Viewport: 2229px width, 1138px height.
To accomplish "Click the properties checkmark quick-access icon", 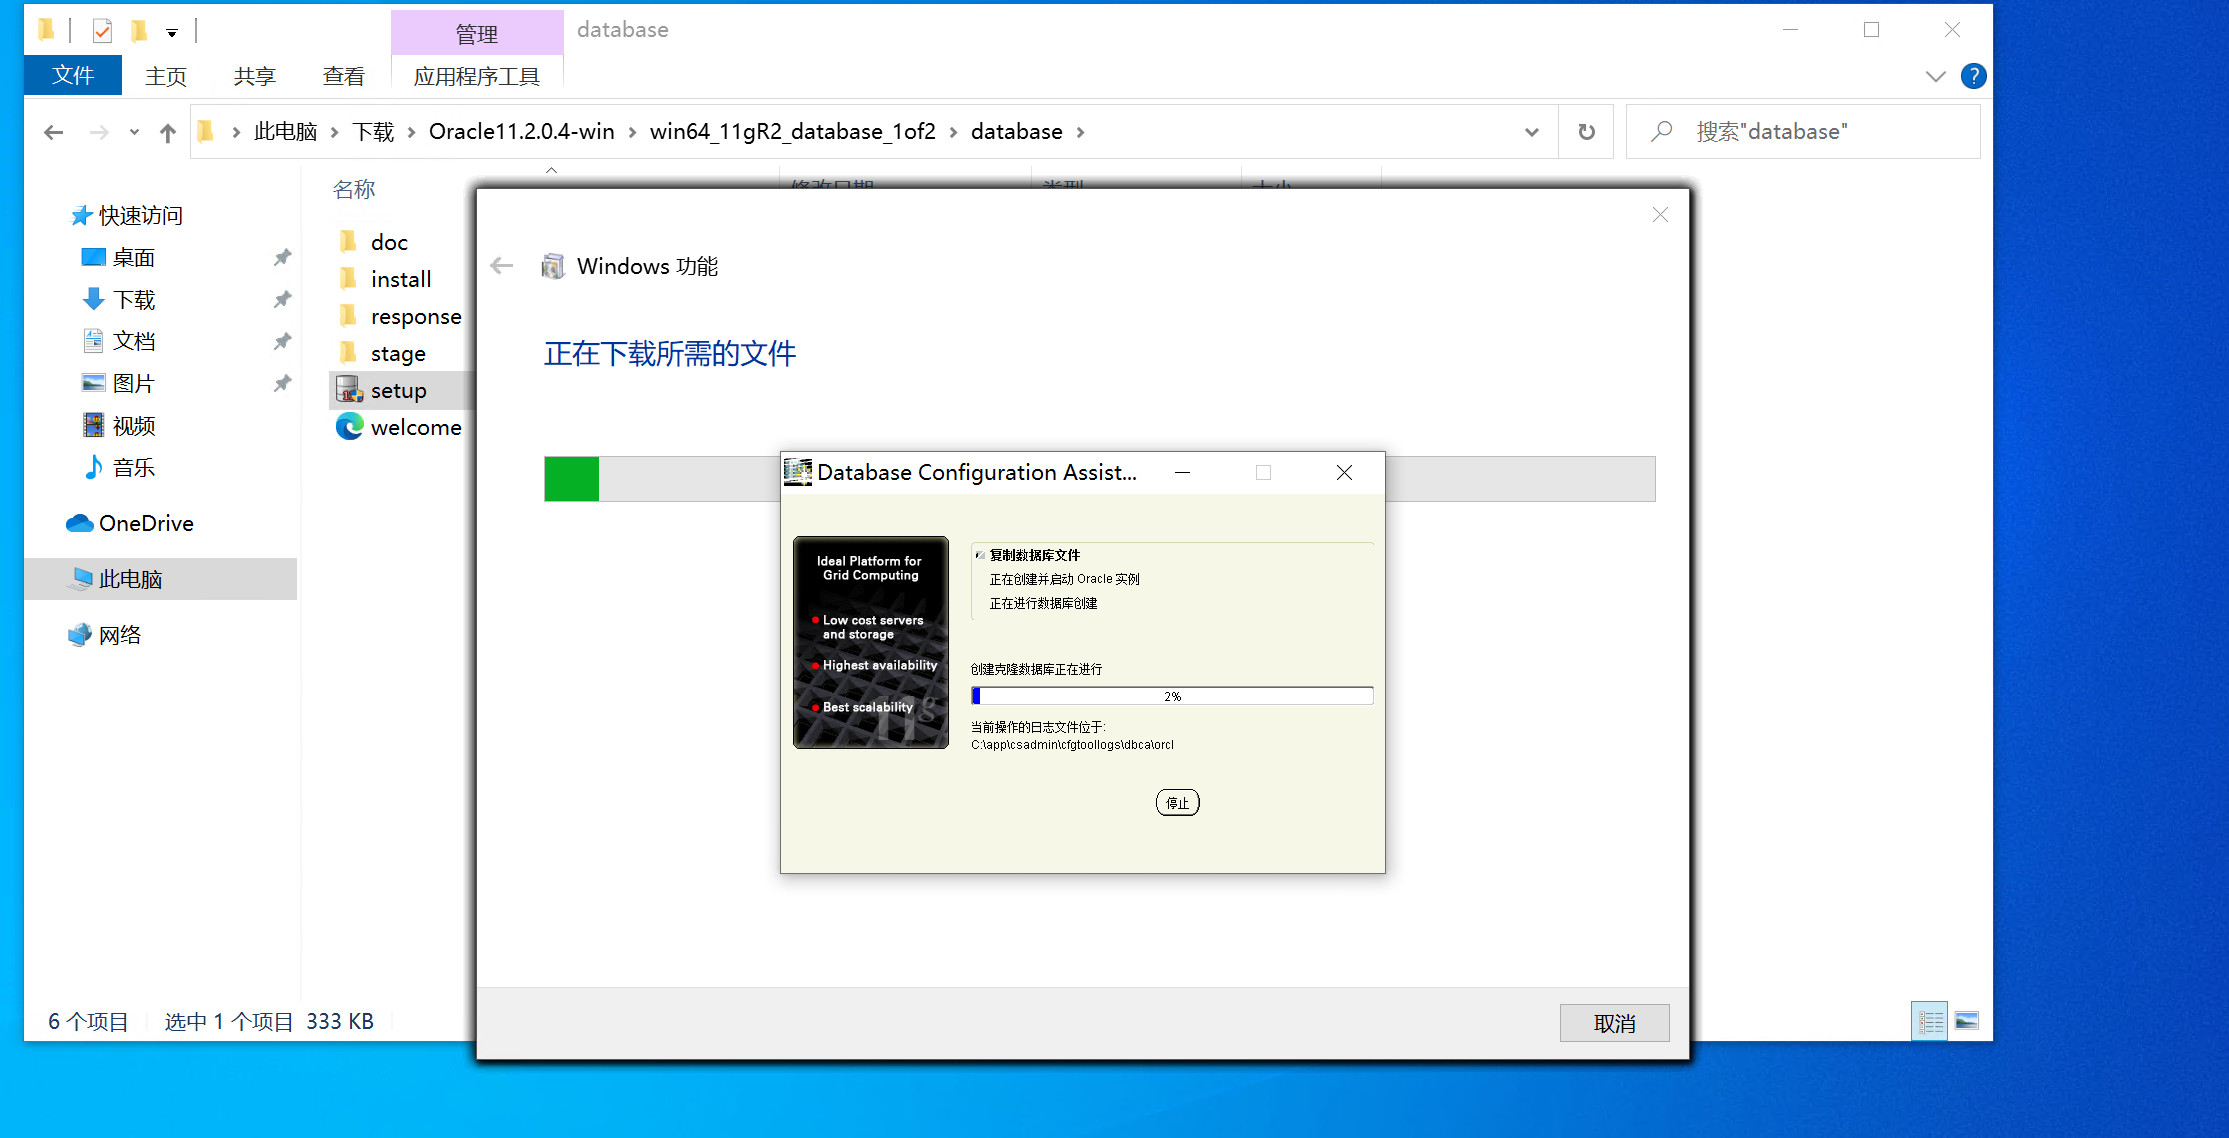I will tap(102, 31).
